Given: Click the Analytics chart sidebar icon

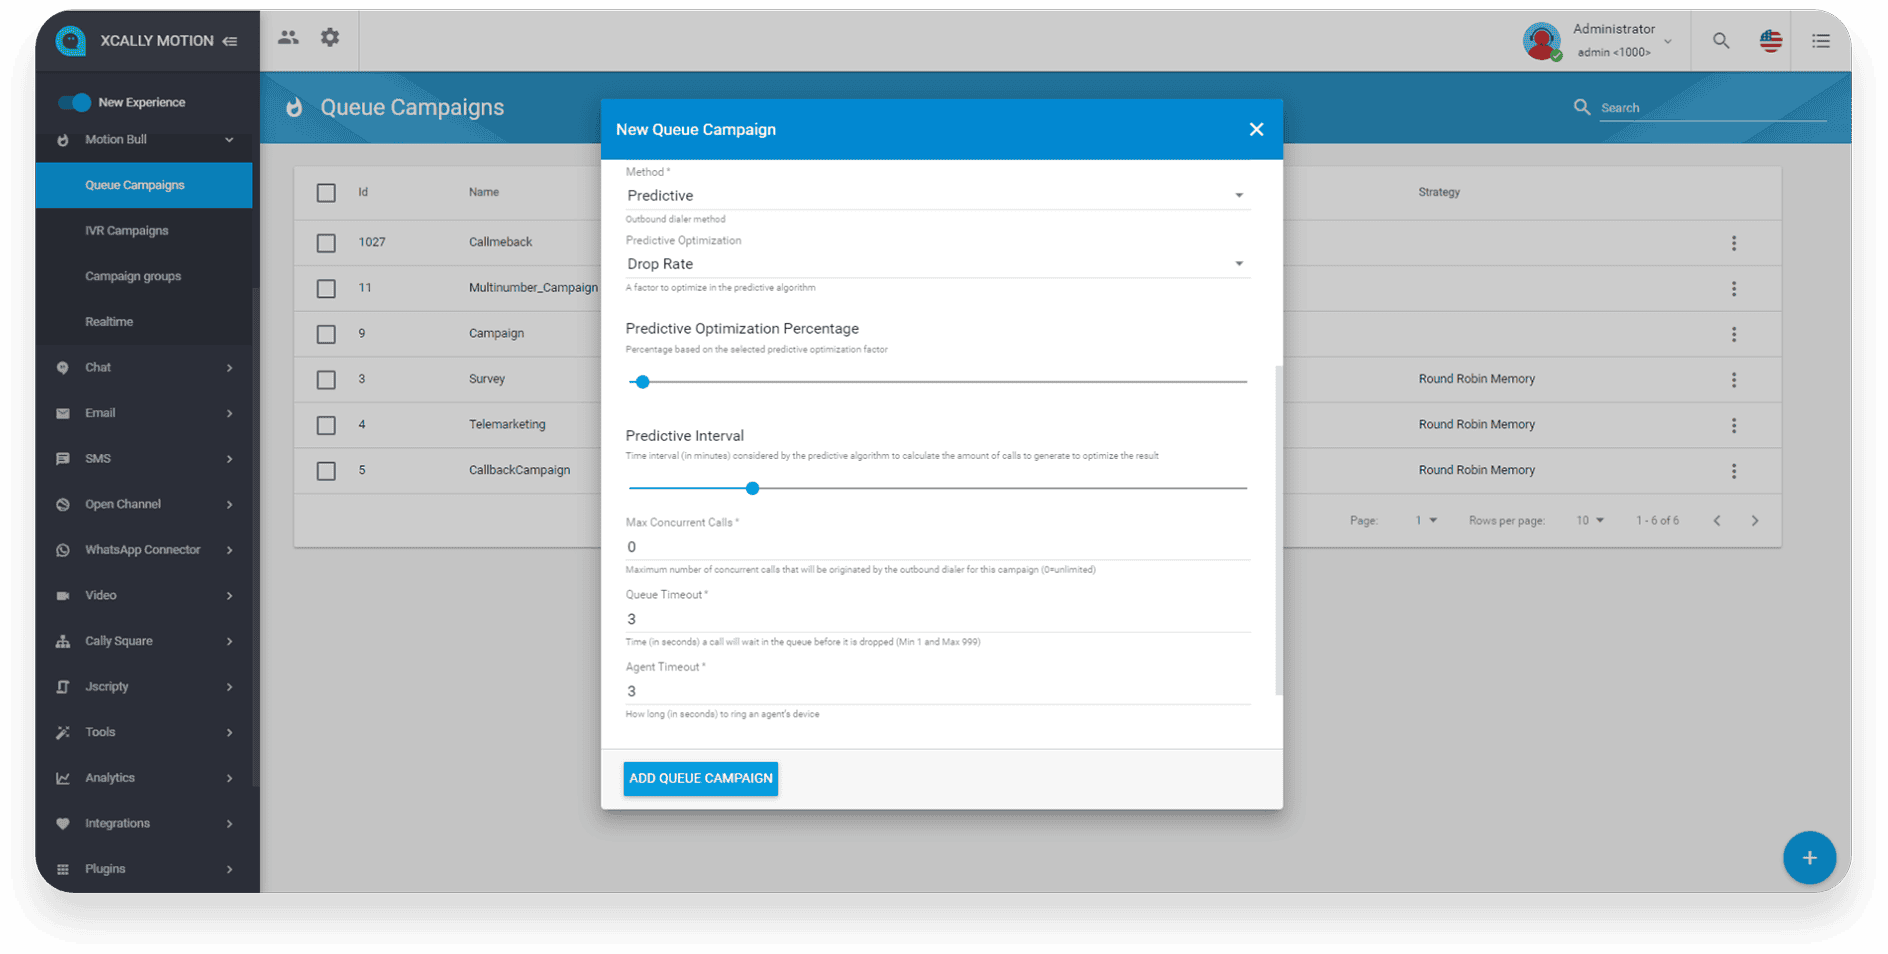Looking at the screenshot, I should click(x=63, y=778).
